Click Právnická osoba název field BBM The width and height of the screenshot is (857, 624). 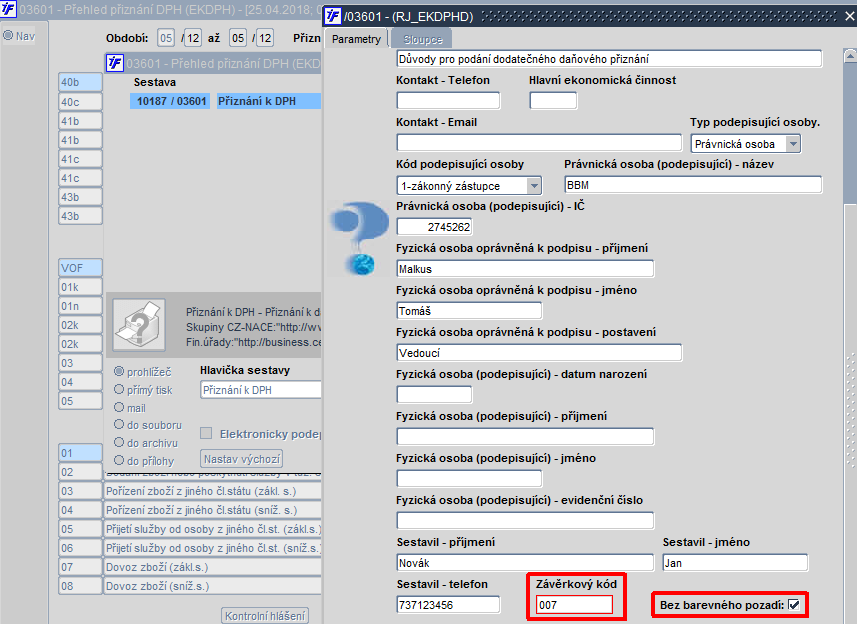click(693, 185)
